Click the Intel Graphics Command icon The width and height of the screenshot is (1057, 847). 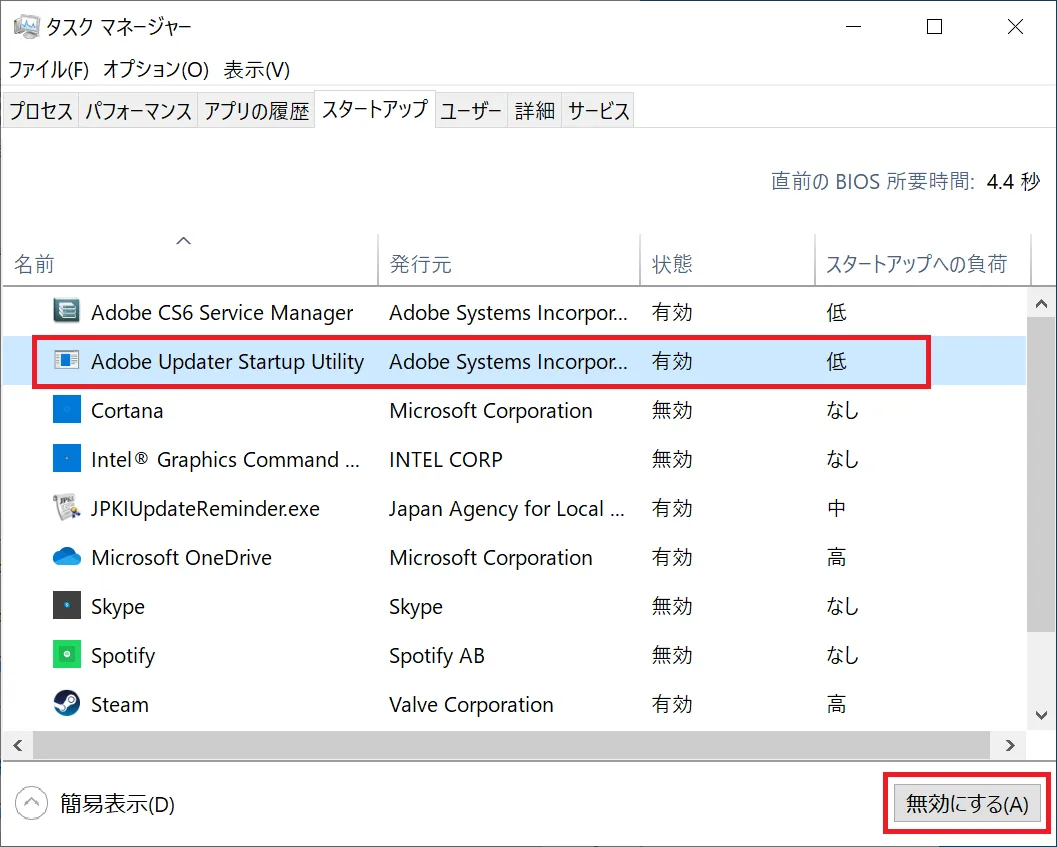(67, 459)
